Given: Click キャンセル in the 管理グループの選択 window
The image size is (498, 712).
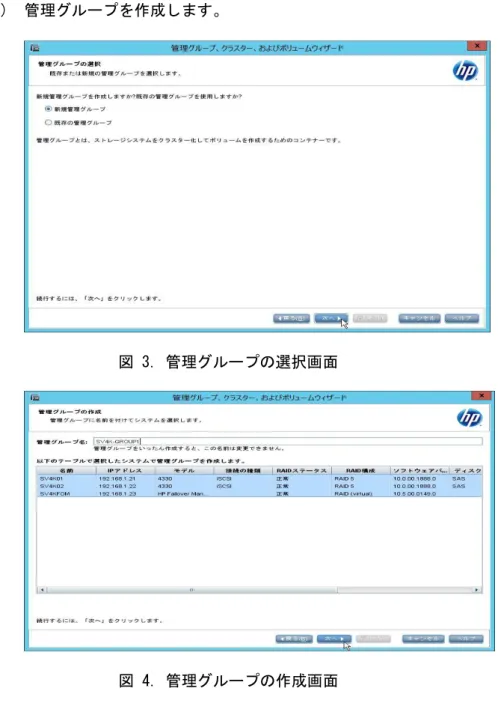Looking at the screenshot, I should pos(419,318).
